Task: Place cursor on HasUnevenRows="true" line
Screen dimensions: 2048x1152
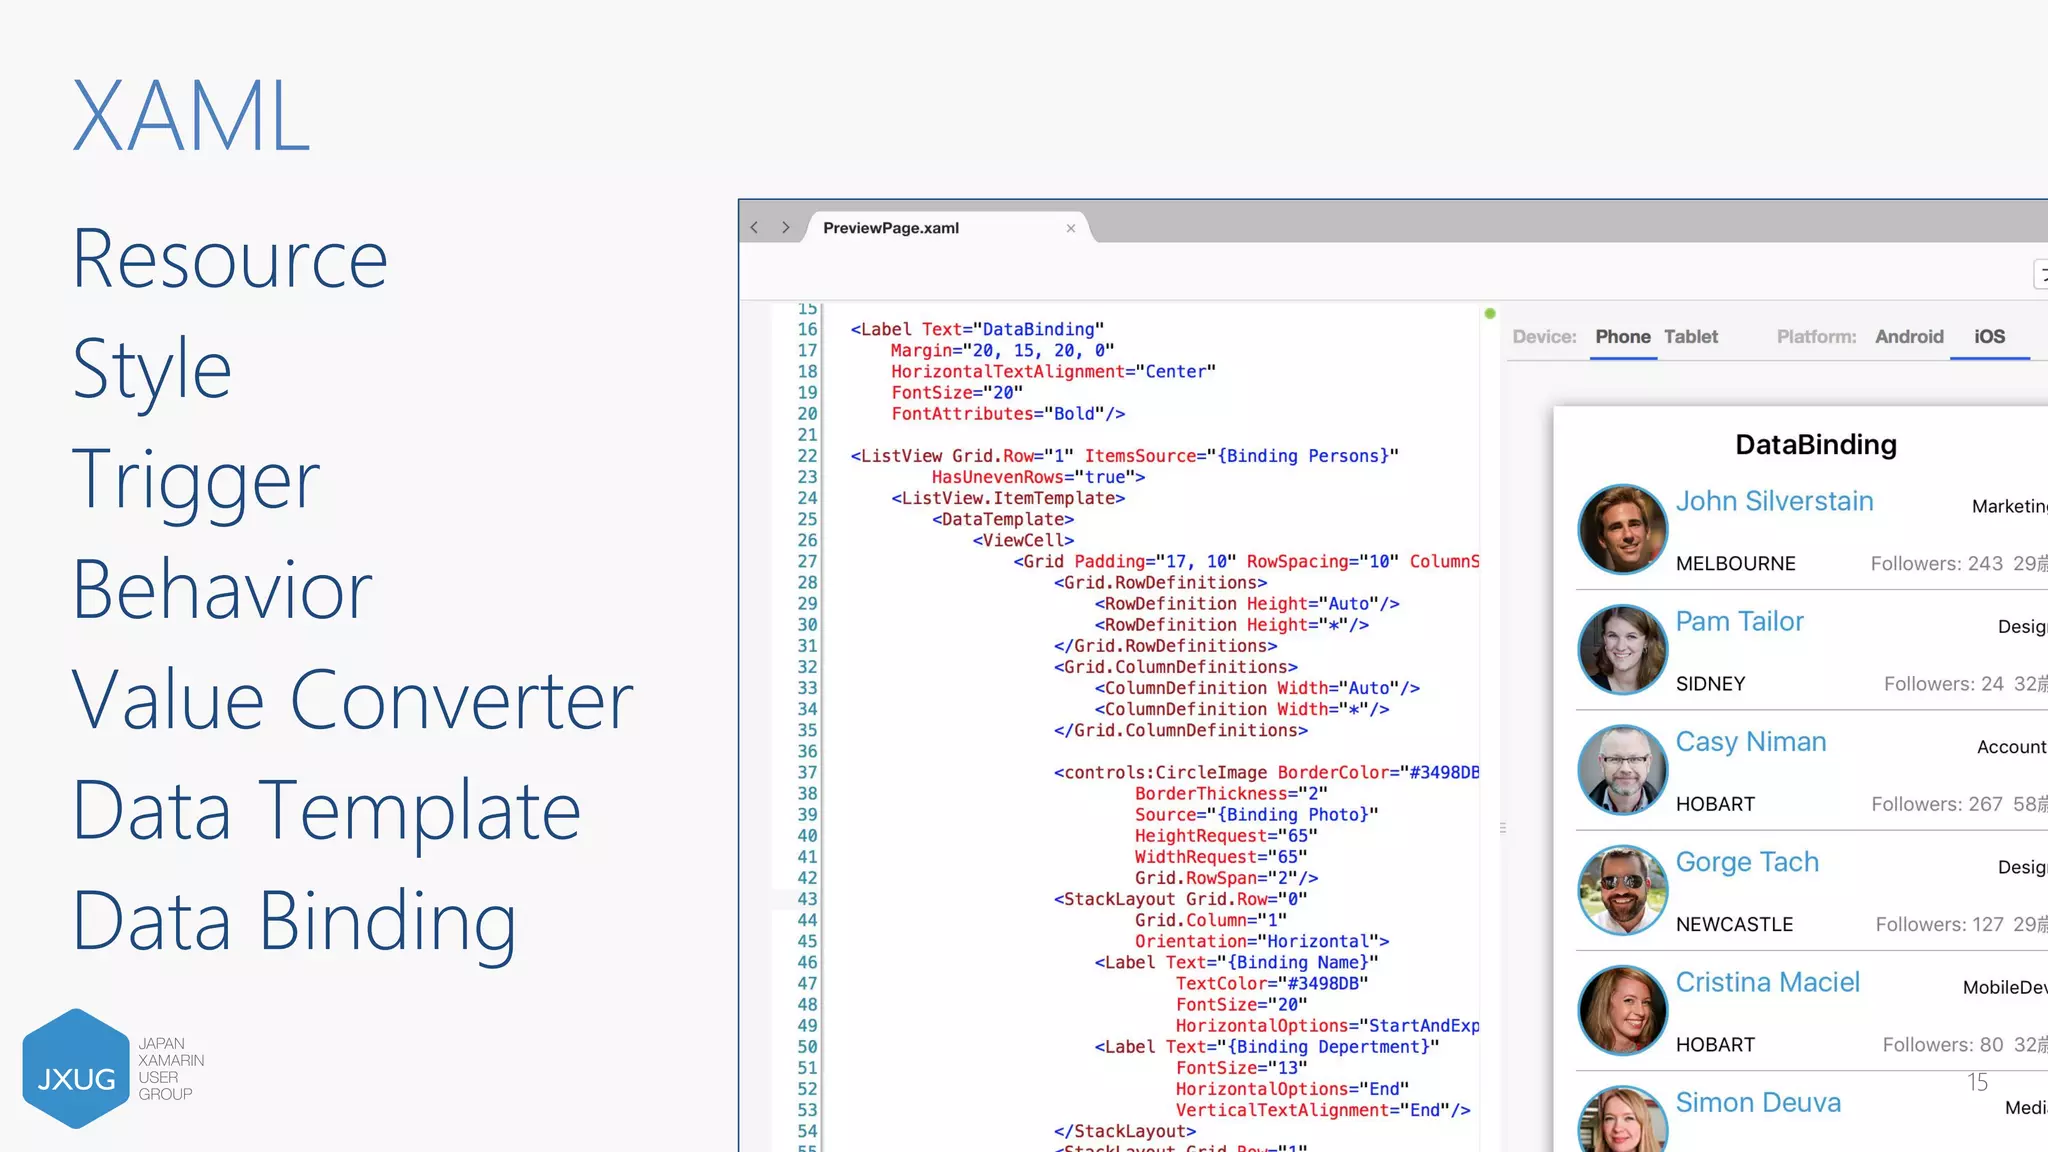Action: [x=1038, y=477]
